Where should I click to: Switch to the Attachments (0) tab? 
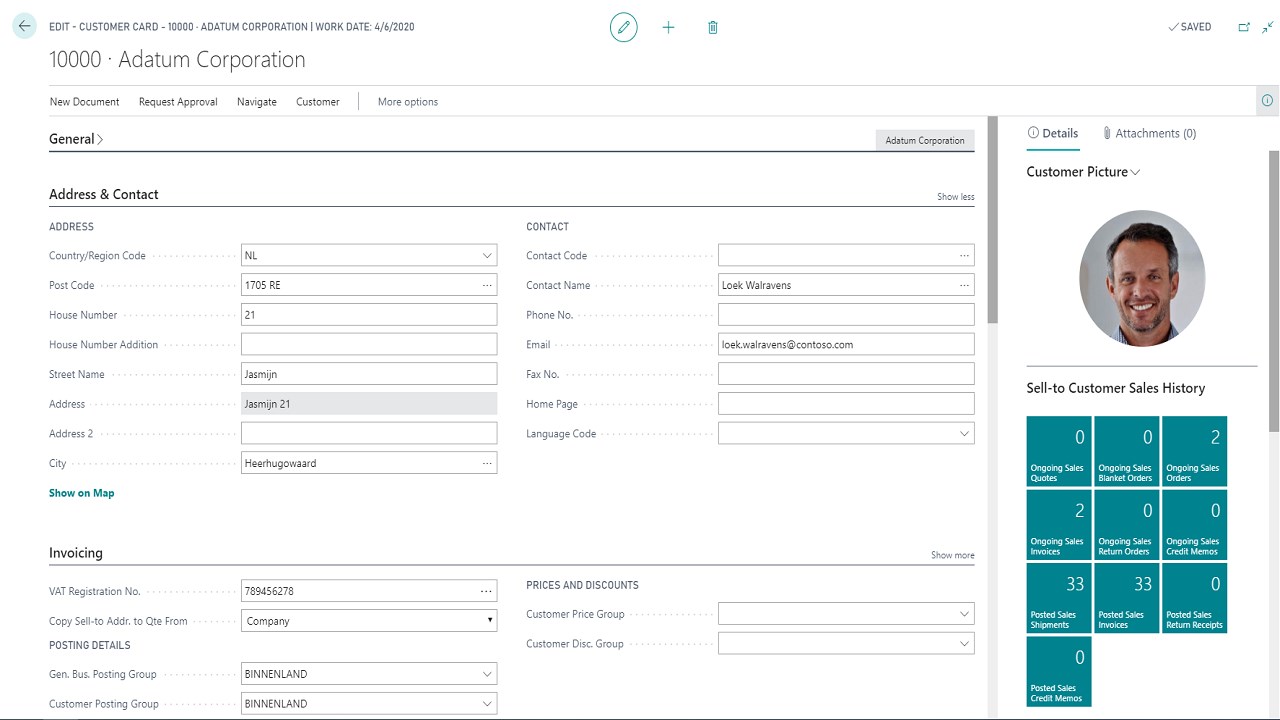[x=1149, y=133]
